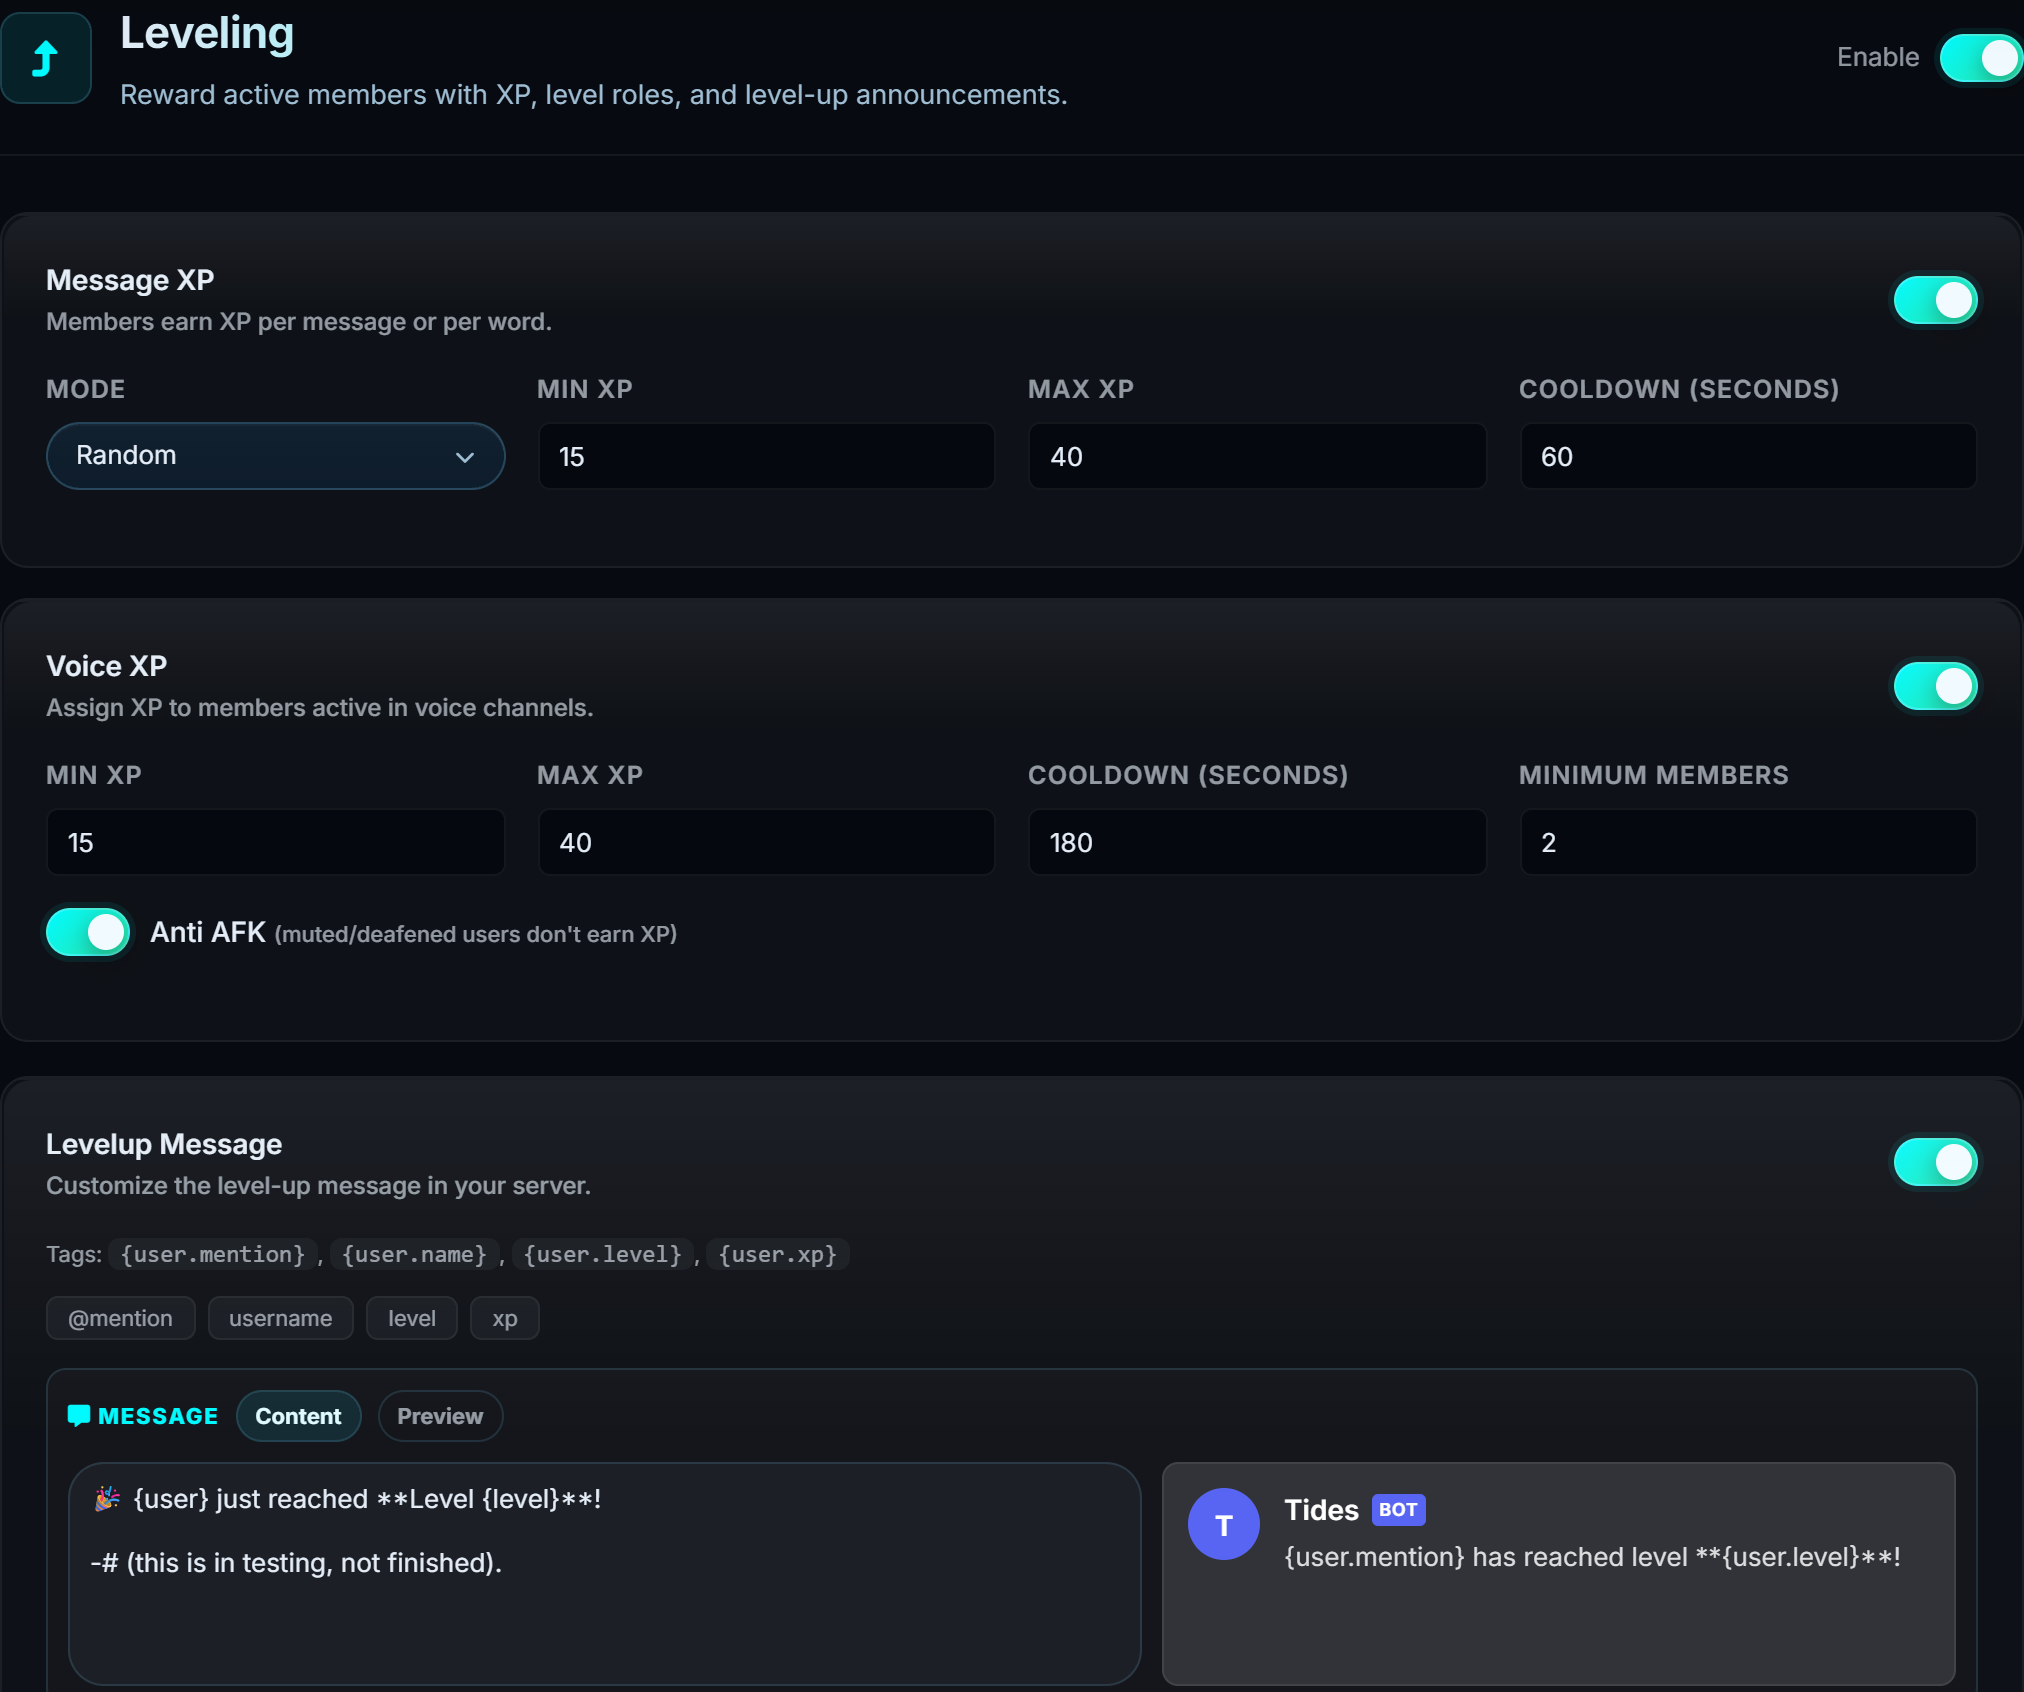This screenshot has width=2024, height=1692.
Task: Click the Leveling arrow icon
Action: click(x=45, y=58)
